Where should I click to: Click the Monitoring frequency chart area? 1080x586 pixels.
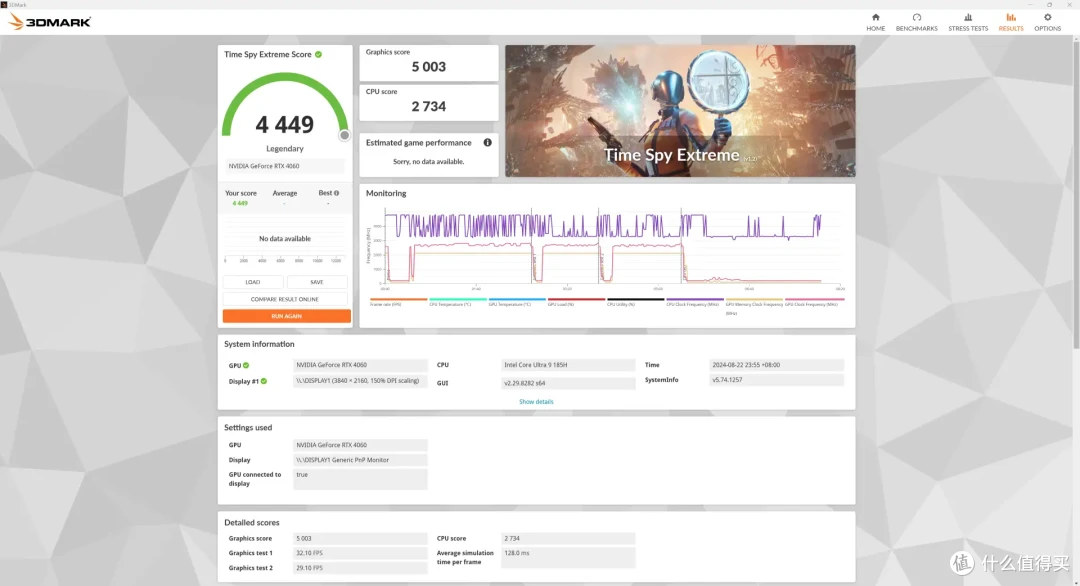pos(613,247)
